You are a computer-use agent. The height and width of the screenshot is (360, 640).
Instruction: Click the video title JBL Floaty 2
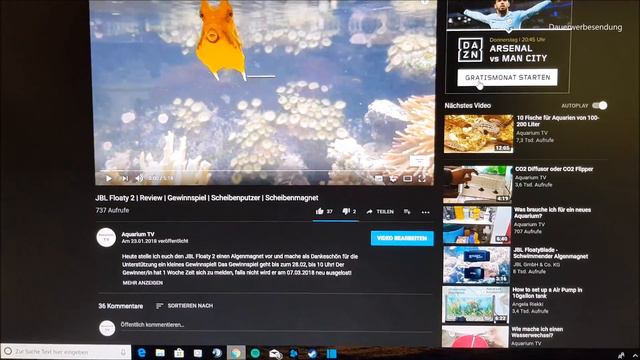point(207,198)
